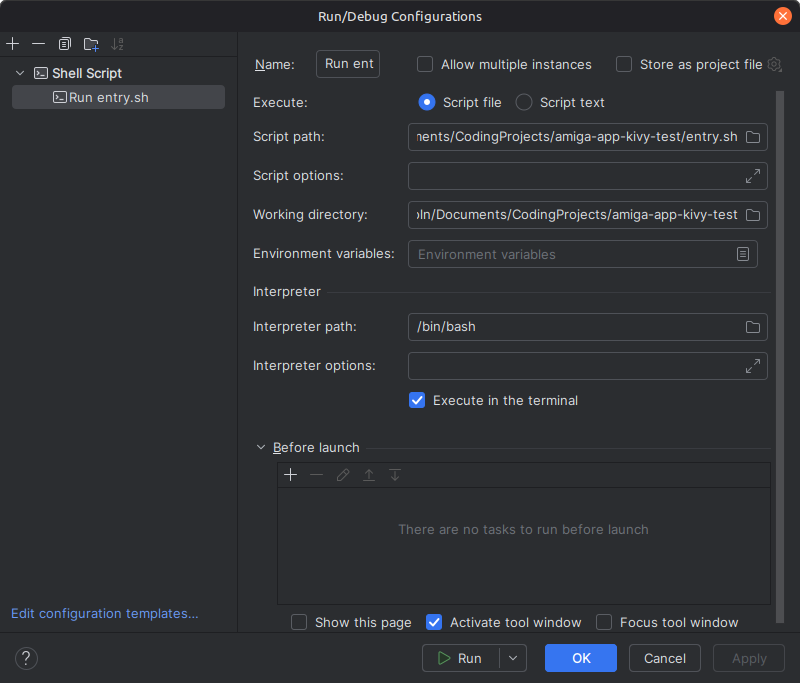
Task: Browse for Working directory folder icon
Action: pos(753,215)
